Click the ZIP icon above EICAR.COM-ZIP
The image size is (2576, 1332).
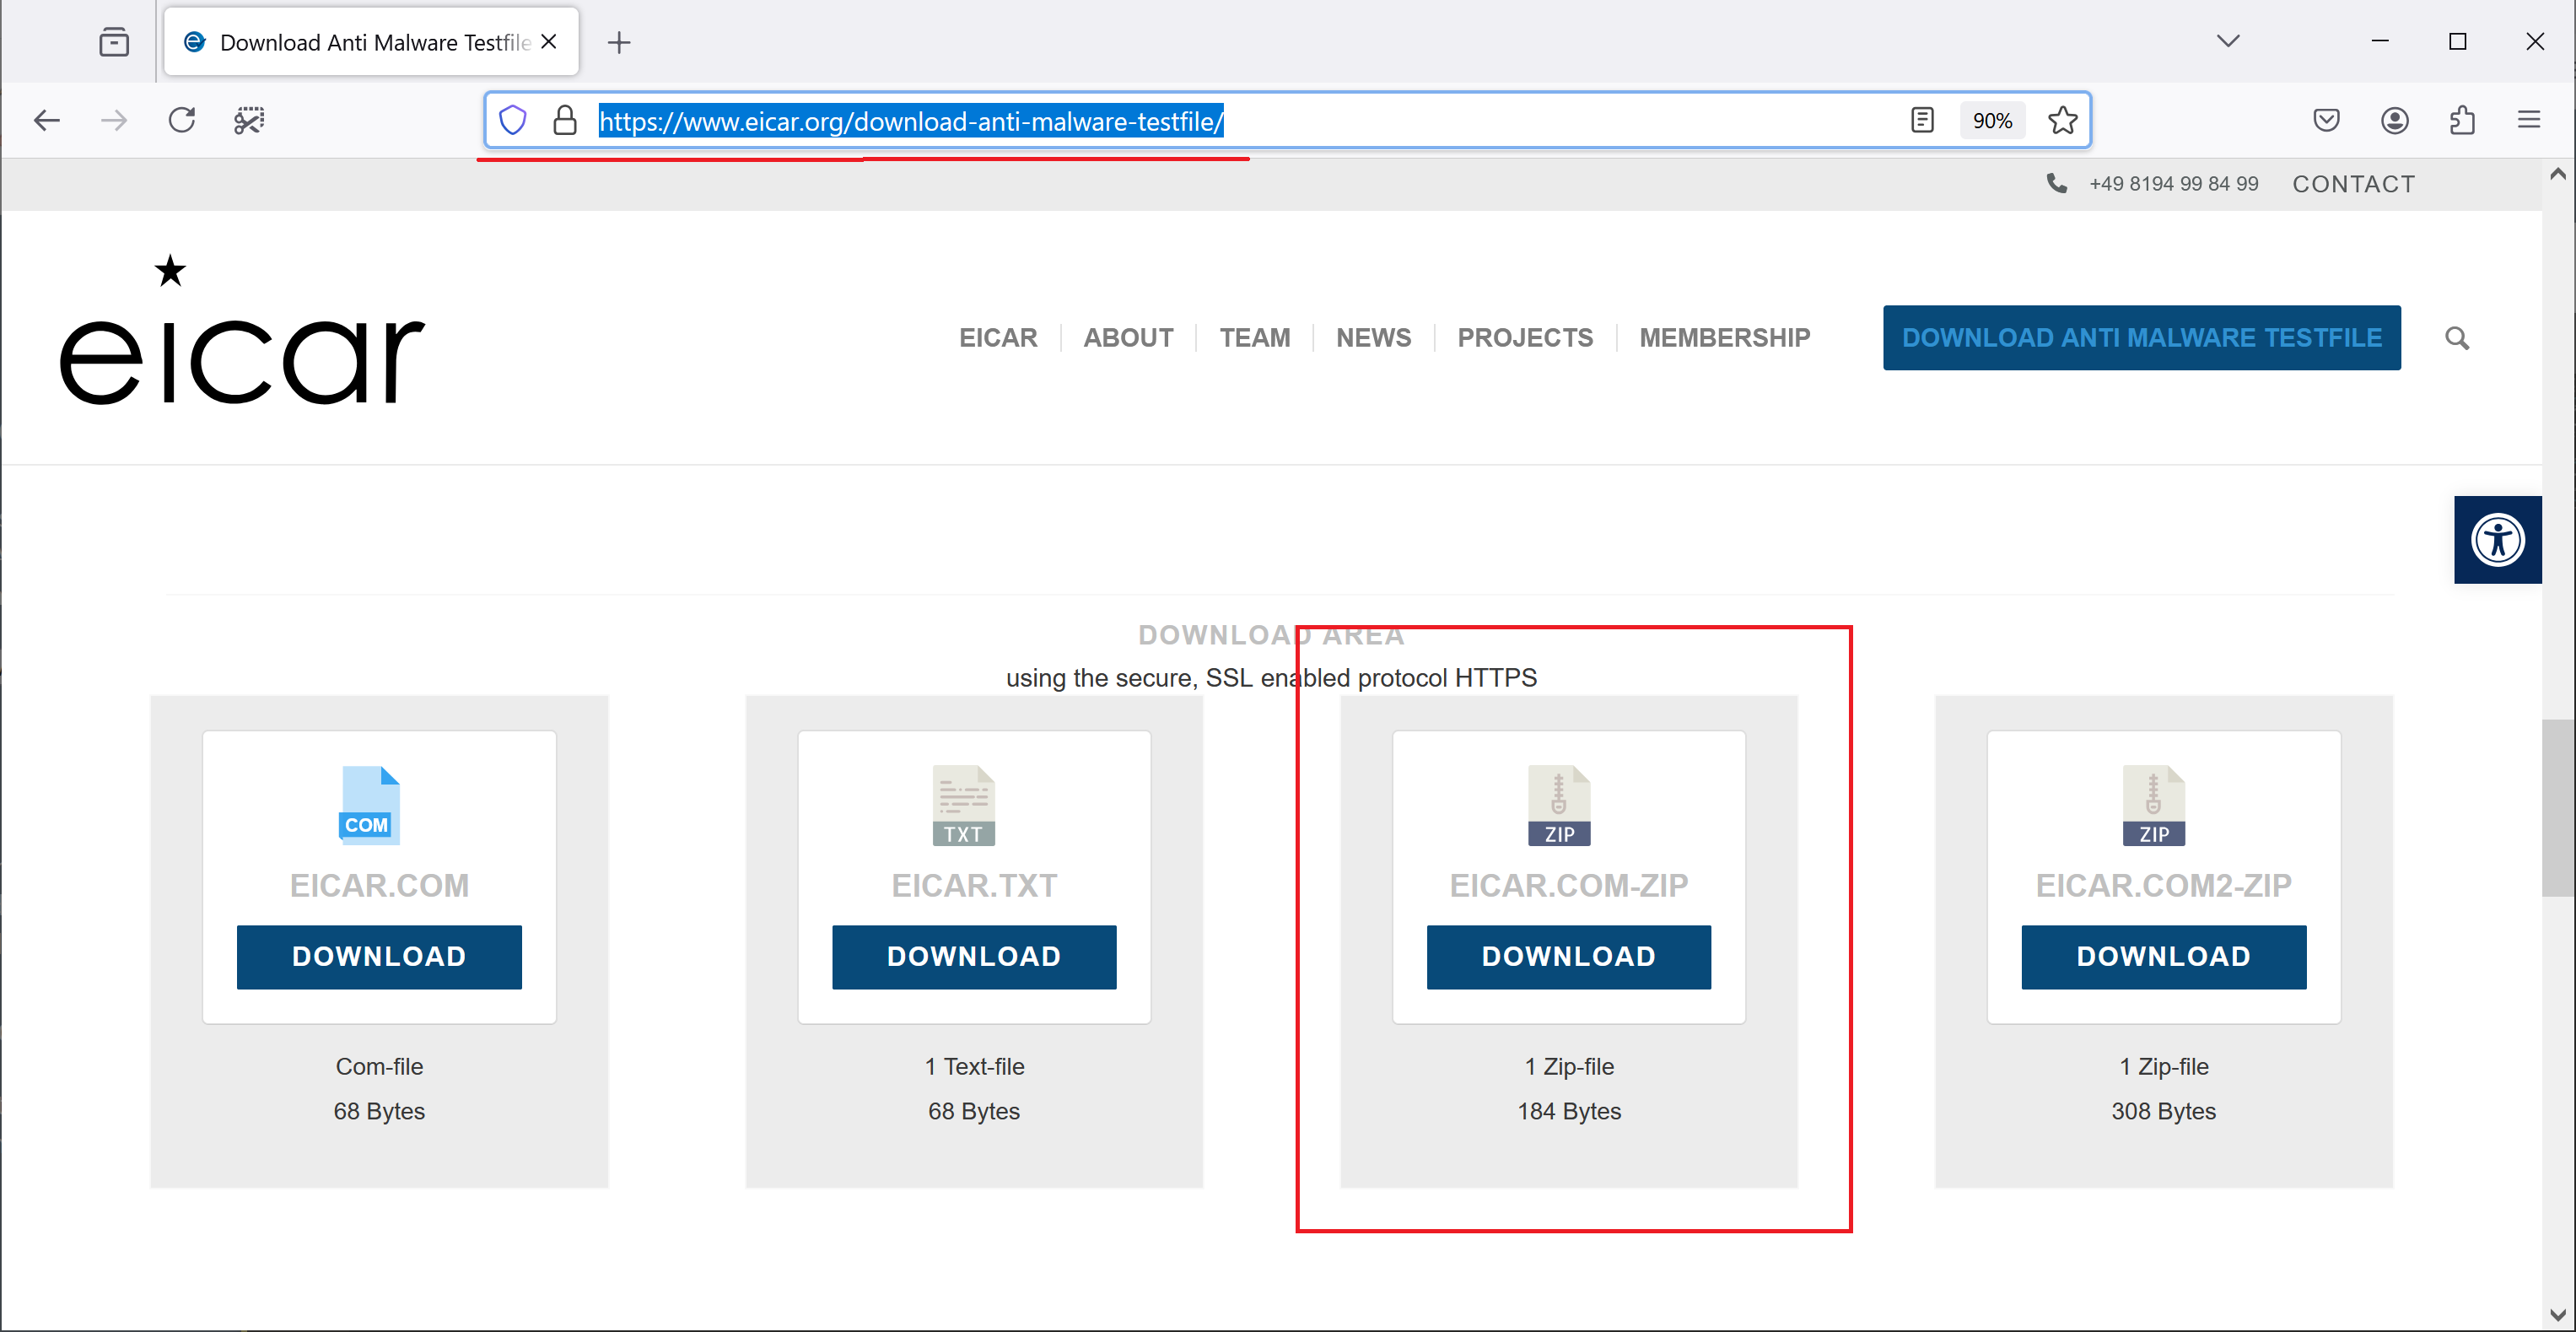[1558, 805]
